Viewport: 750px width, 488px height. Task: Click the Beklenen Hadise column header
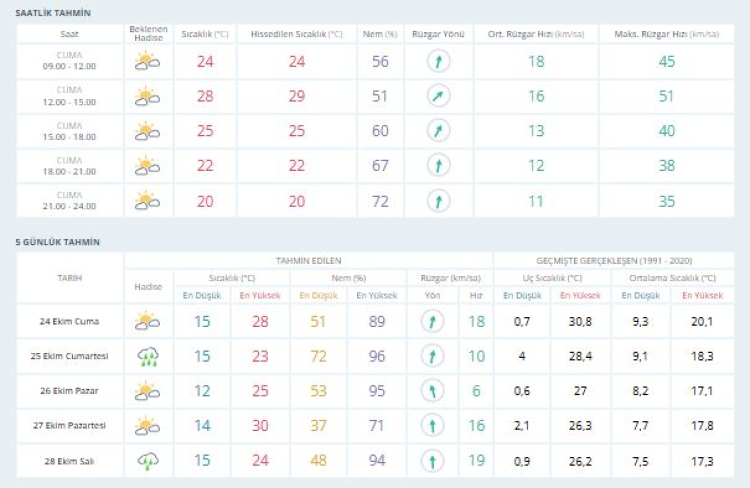coord(148,33)
